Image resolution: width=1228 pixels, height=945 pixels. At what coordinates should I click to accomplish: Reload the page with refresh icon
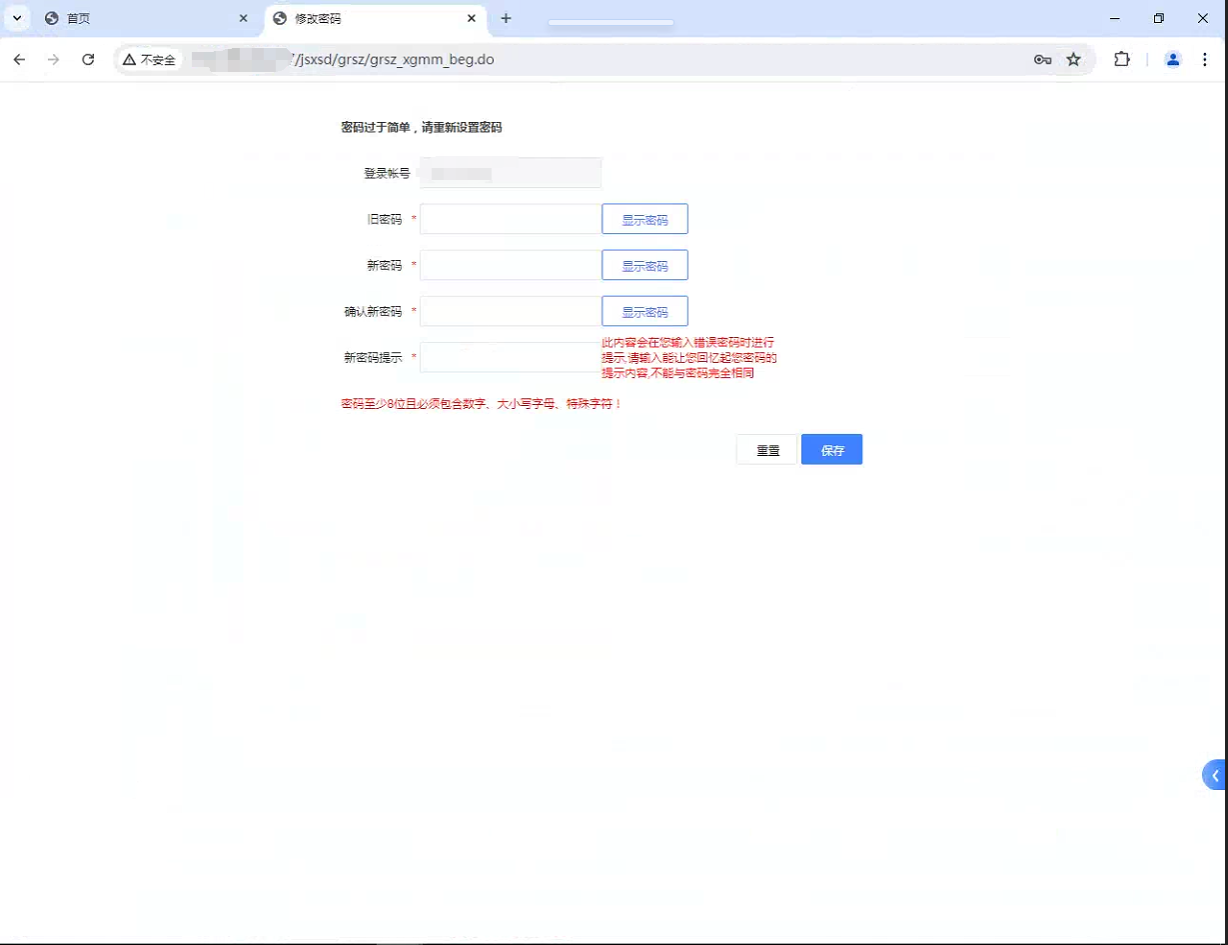(x=88, y=60)
